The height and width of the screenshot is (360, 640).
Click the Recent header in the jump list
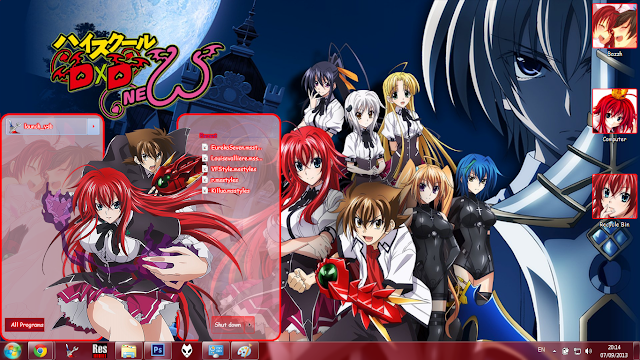tap(208, 135)
